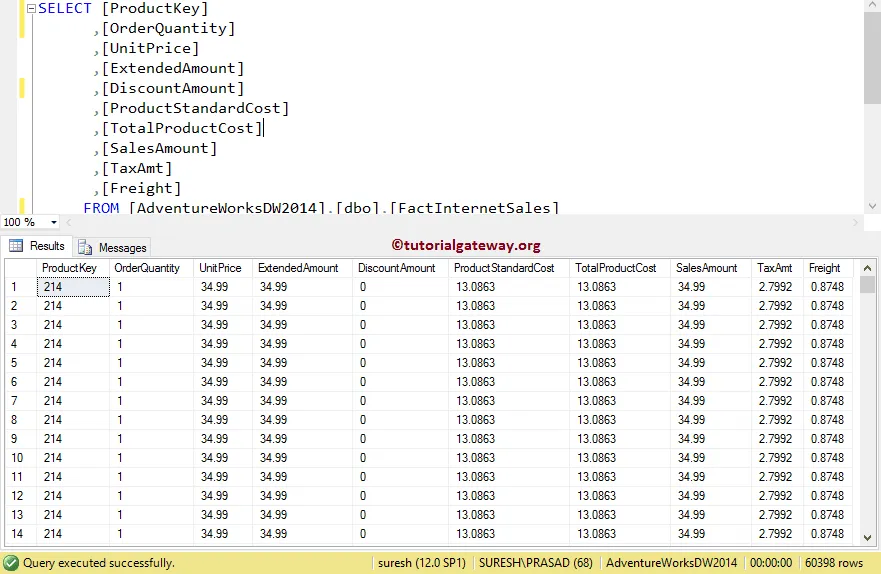Click results grid scroll up arrow

click(867, 268)
